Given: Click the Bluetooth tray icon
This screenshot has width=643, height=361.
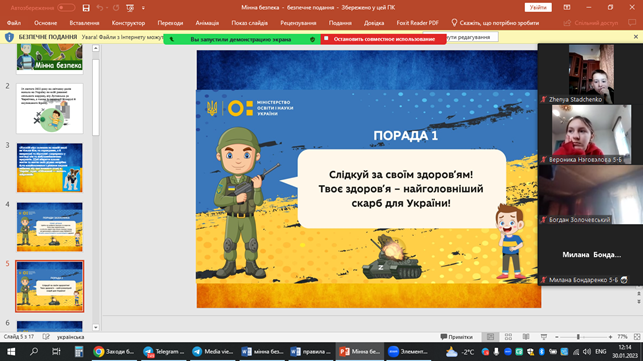Looking at the screenshot, I should (x=541, y=352).
